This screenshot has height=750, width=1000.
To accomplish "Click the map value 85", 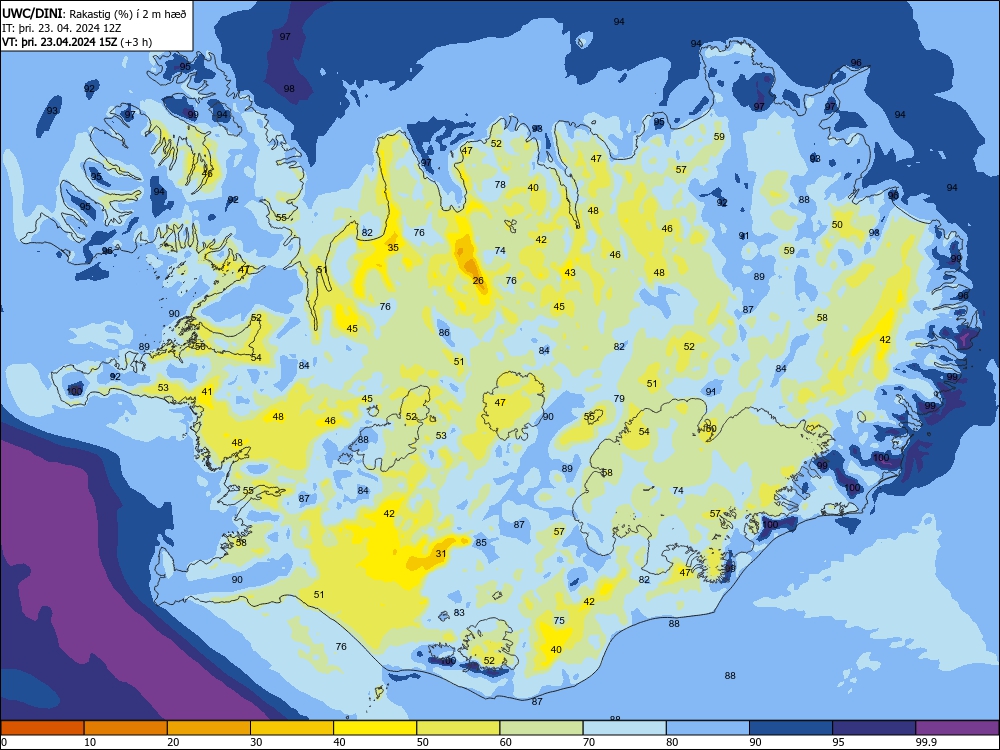I will coord(481,543).
